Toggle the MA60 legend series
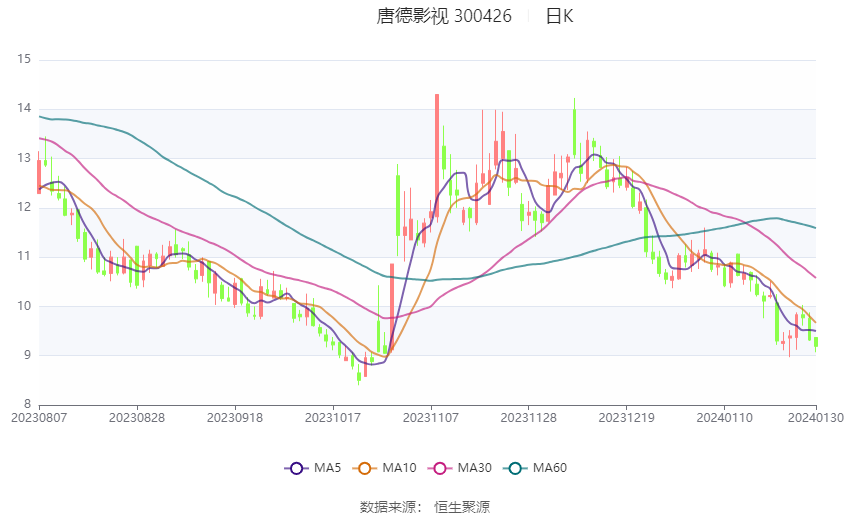This screenshot has width=850, height=517. point(535,468)
